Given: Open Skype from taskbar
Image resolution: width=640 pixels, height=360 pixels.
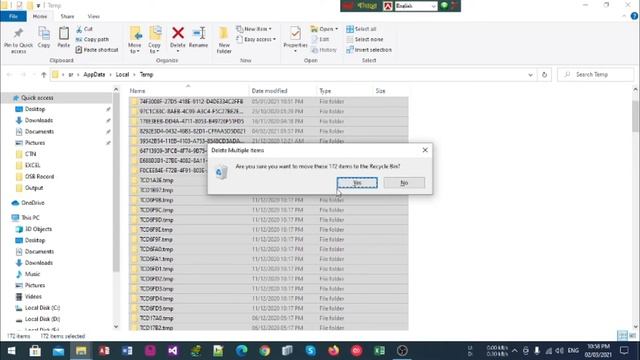Looking at the screenshot, I should point(310,351).
